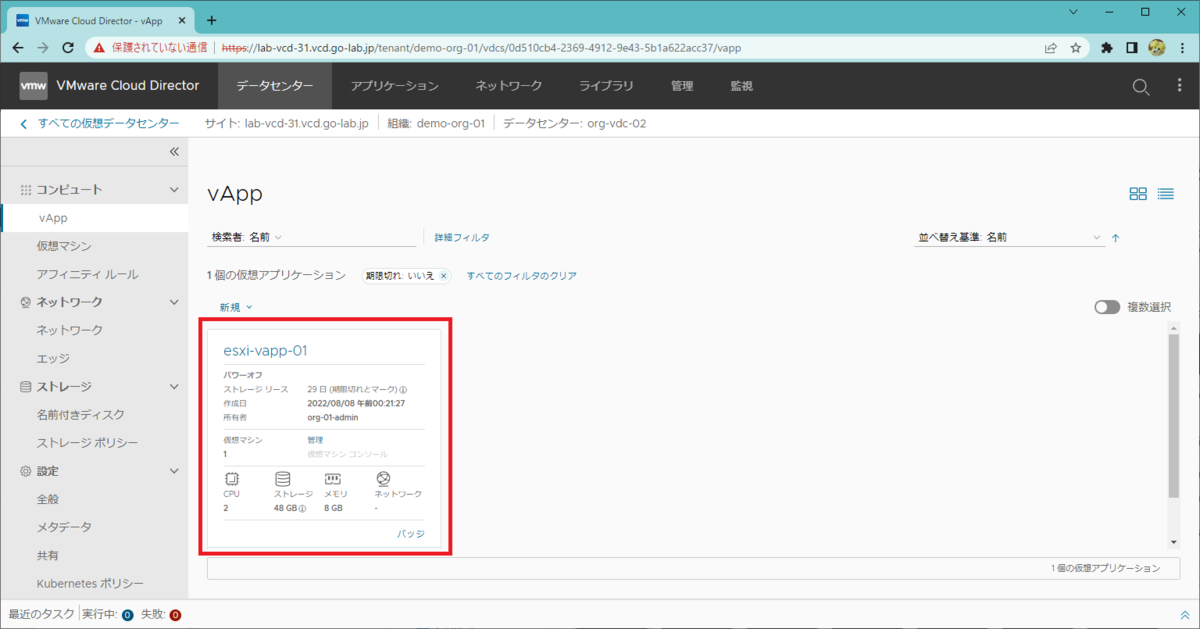Open the 並べ替え基準: 名前 dropdown
The image size is (1200, 629).
point(1010,237)
